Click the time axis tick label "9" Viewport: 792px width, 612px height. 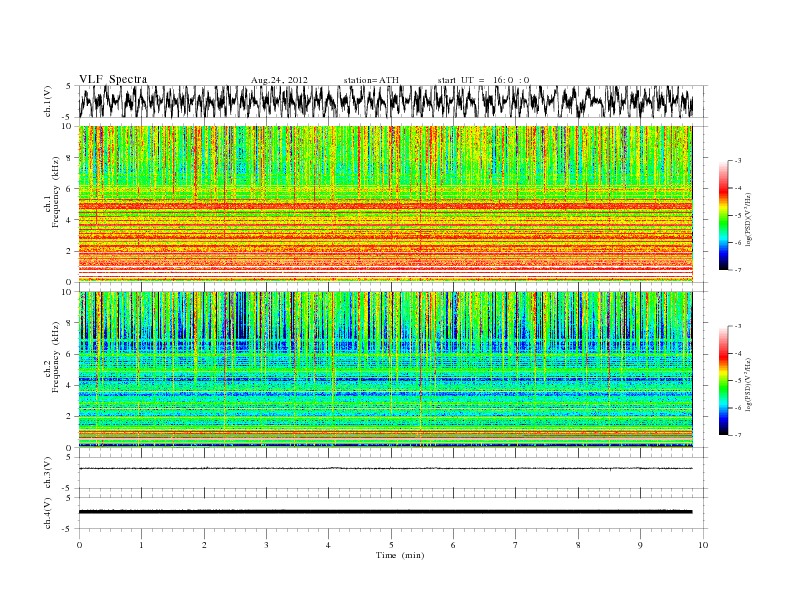click(x=640, y=545)
